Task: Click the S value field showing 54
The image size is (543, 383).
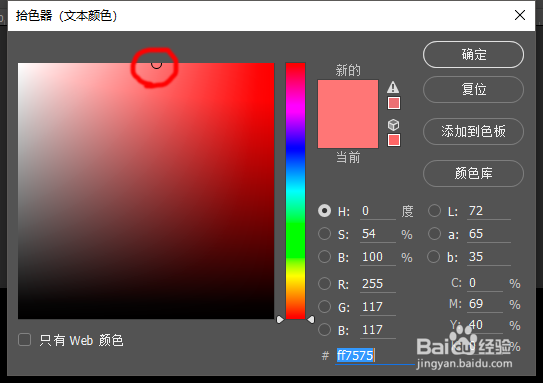Action: 378,234
